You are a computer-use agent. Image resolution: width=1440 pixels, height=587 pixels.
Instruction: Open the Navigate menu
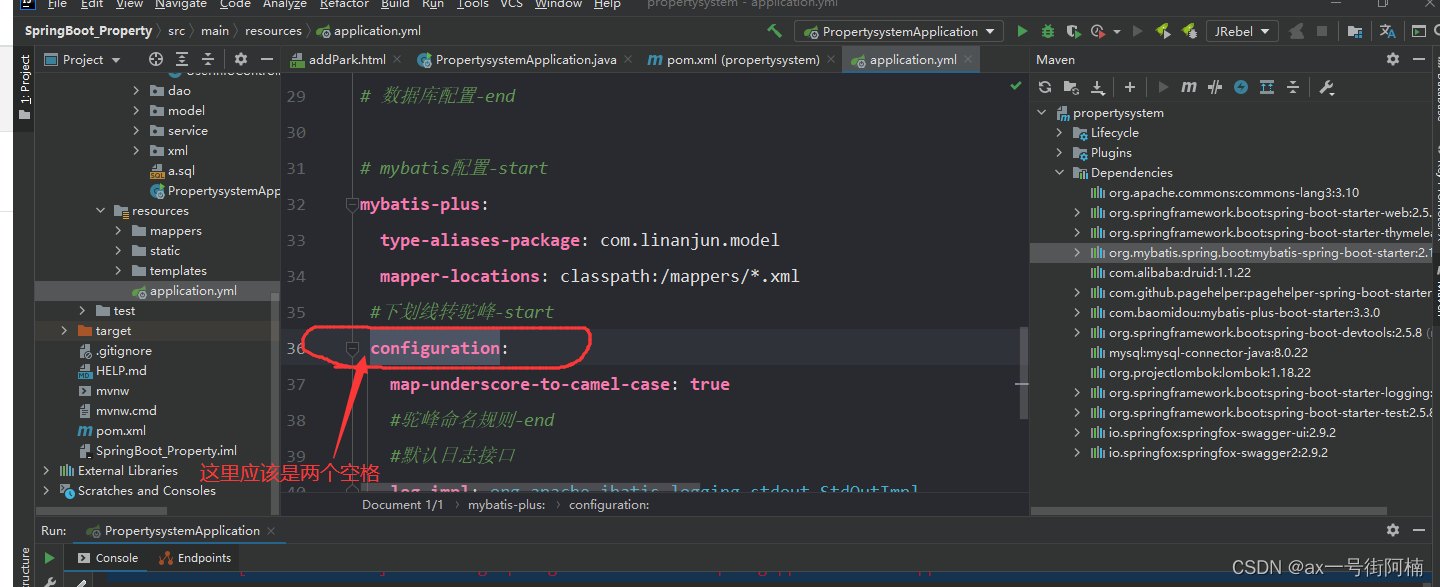pyautogui.click(x=181, y=4)
